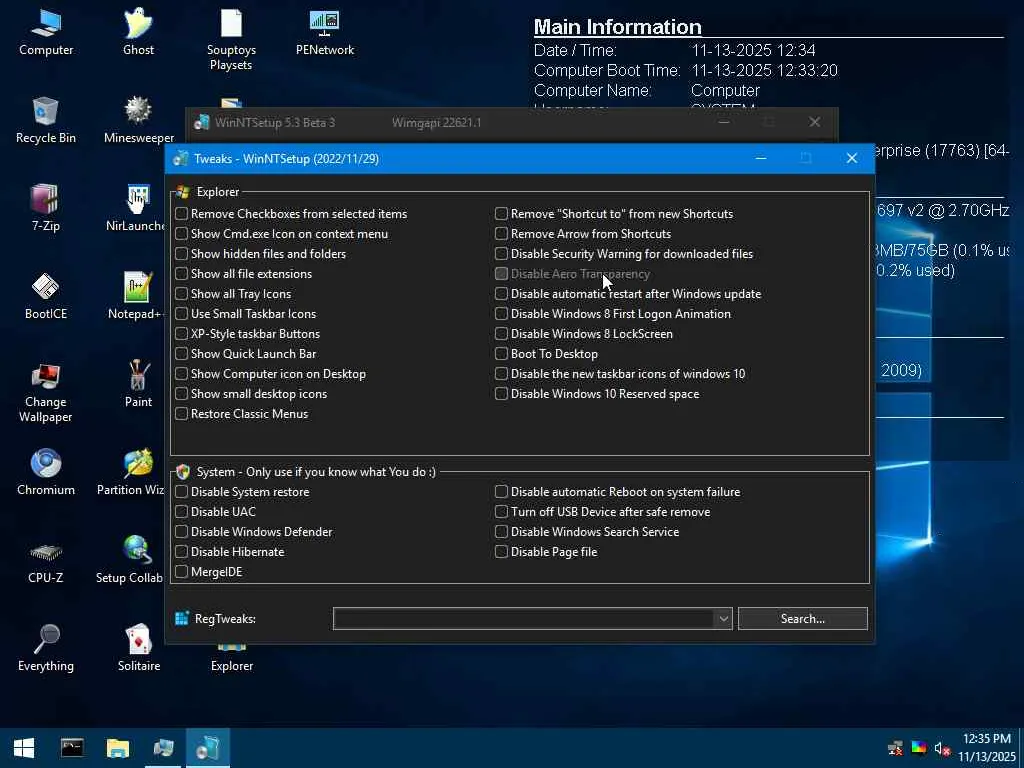Check Show all Tray Icons

tap(182, 294)
